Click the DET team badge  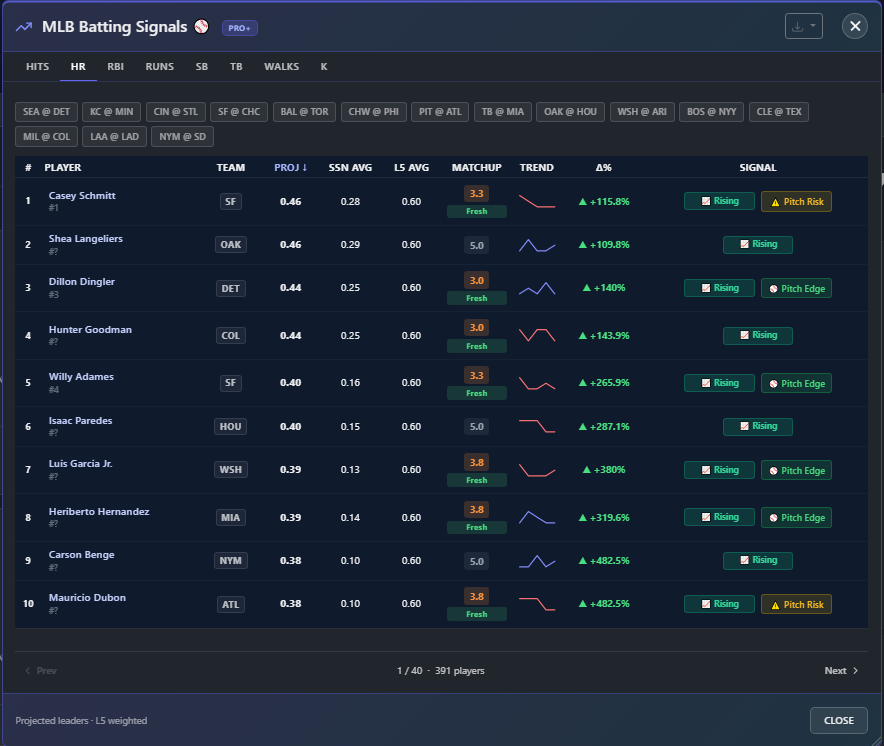coord(231,289)
